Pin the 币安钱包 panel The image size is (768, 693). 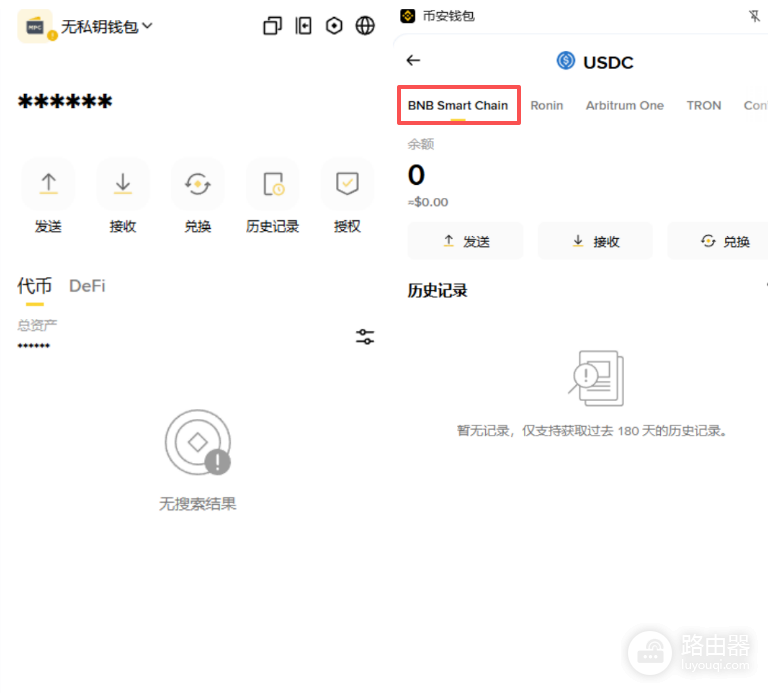coord(754,16)
